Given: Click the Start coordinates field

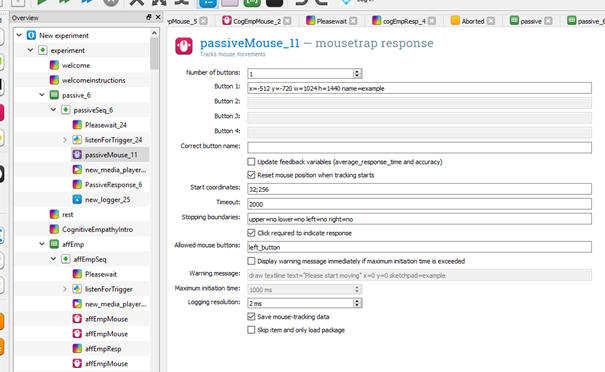Looking at the screenshot, I should pos(419,189).
